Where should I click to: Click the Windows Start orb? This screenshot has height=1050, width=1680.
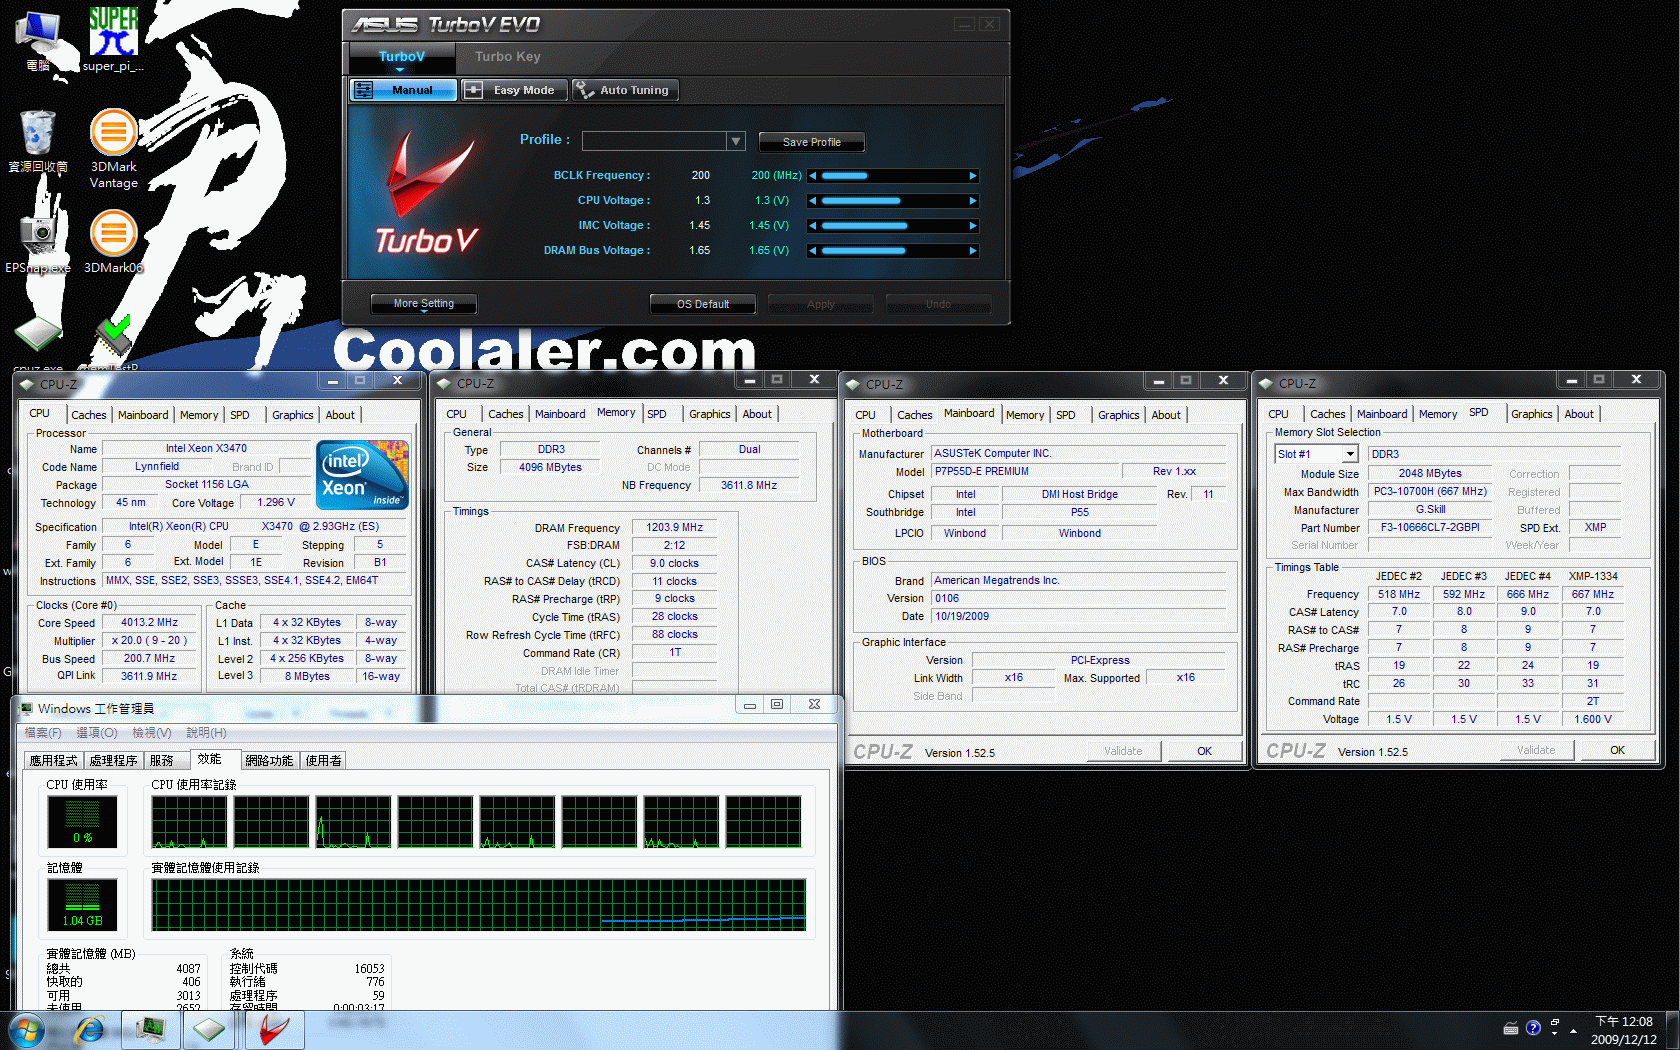tap(27, 1029)
